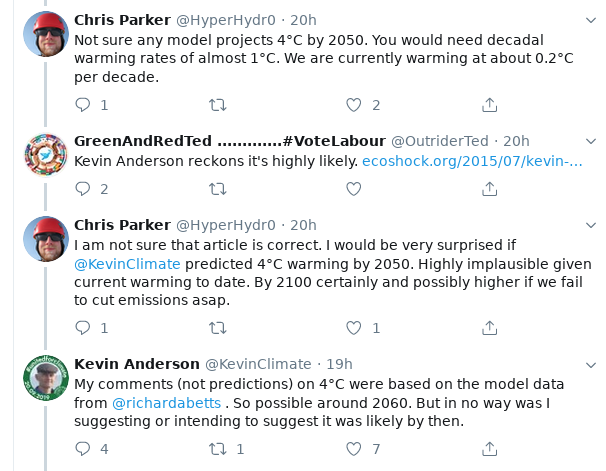Open the @KevinClimate mention in Chris's tweet

click(127, 264)
